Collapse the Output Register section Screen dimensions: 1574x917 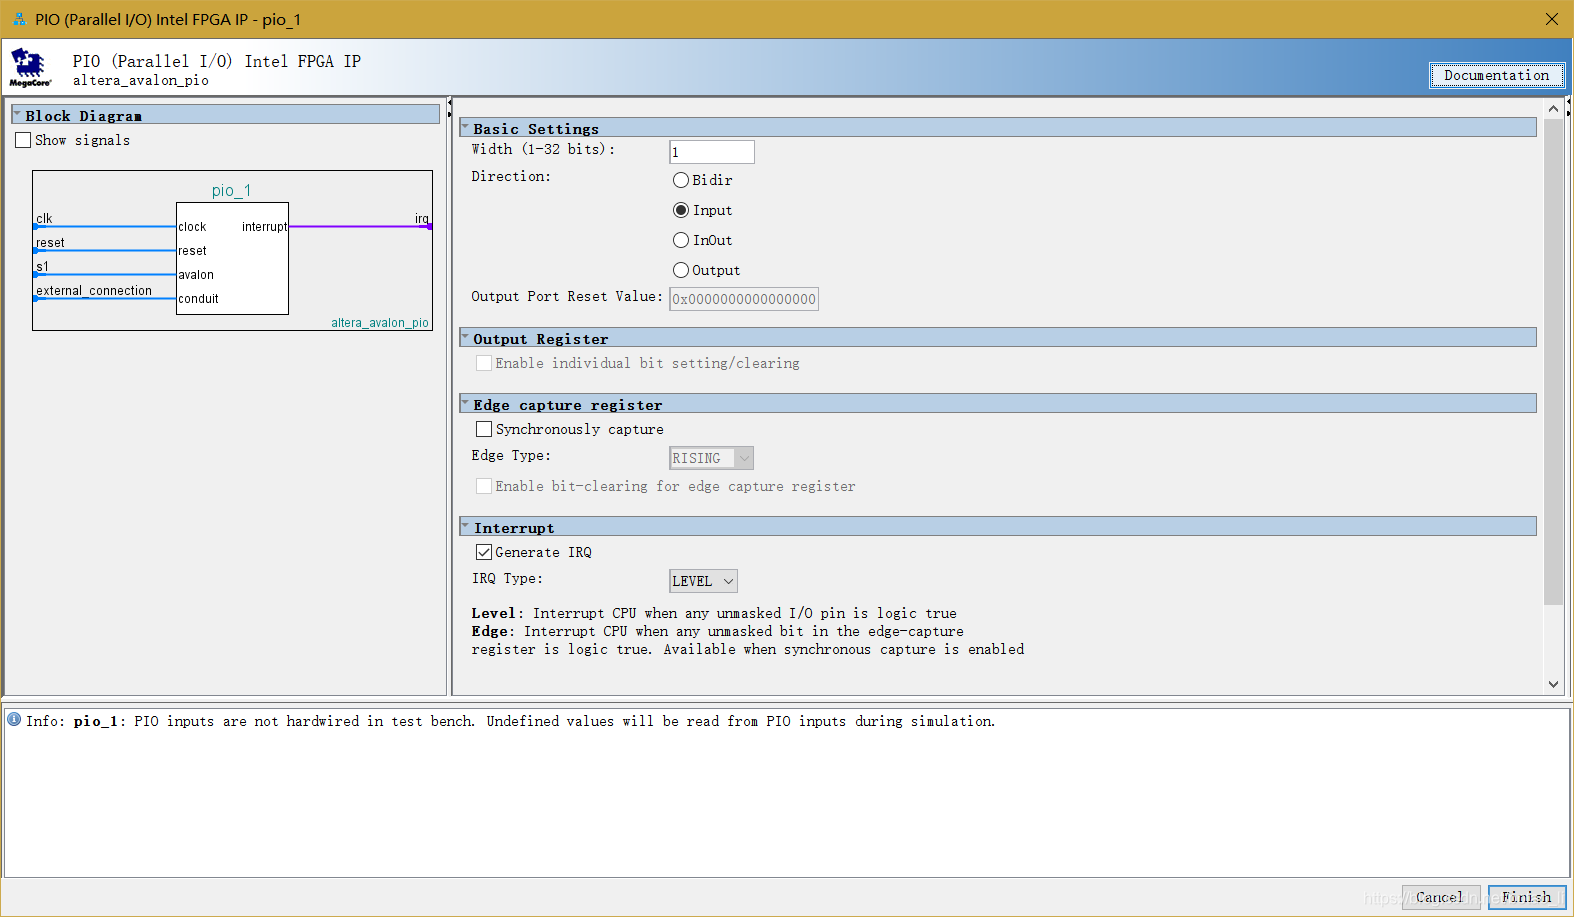click(x=465, y=338)
